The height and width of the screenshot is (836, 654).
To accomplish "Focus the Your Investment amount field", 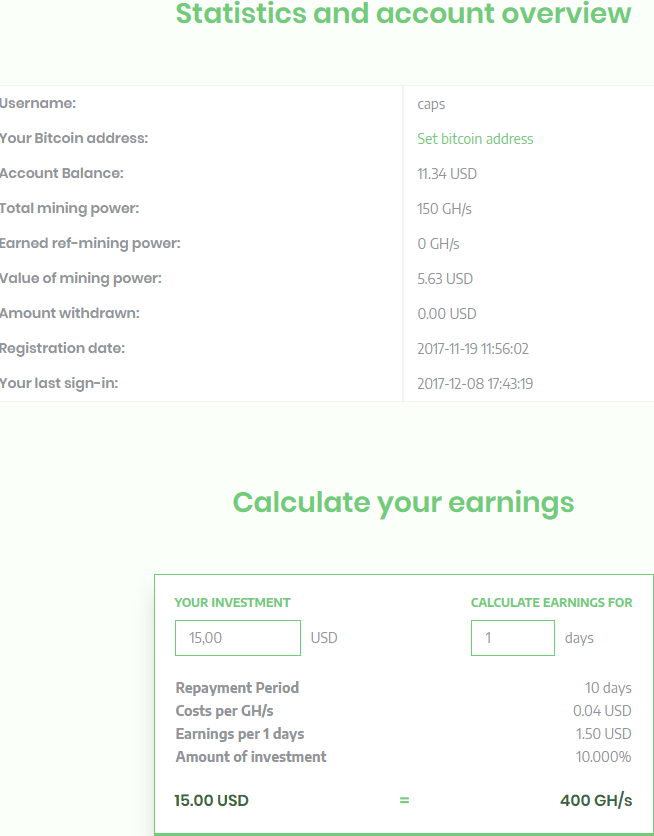I will click(237, 638).
